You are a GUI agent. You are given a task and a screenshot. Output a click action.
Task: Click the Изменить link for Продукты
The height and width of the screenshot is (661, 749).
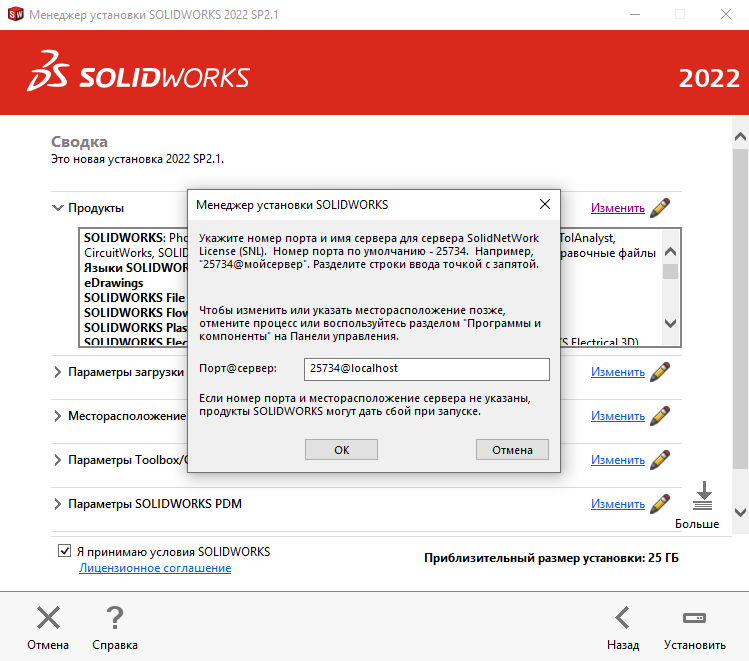[x=618, y=208]
